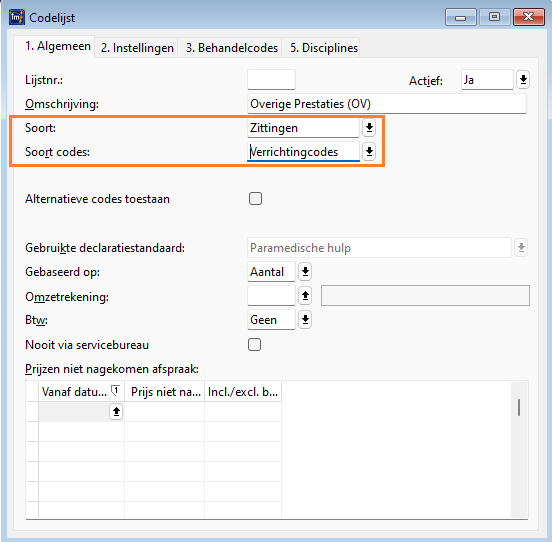Select the 1. Algemeen tab

click(58, 46)
